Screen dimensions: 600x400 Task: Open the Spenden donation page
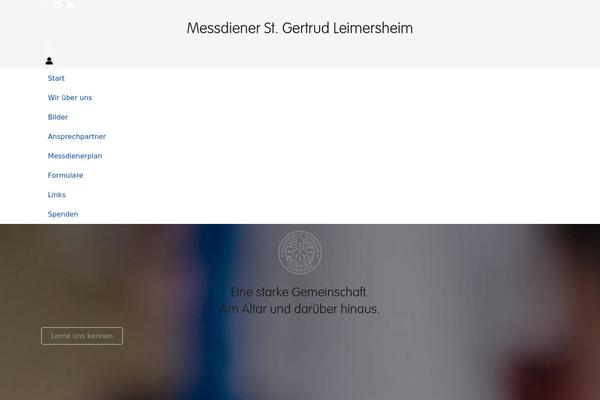coord(63,214)
